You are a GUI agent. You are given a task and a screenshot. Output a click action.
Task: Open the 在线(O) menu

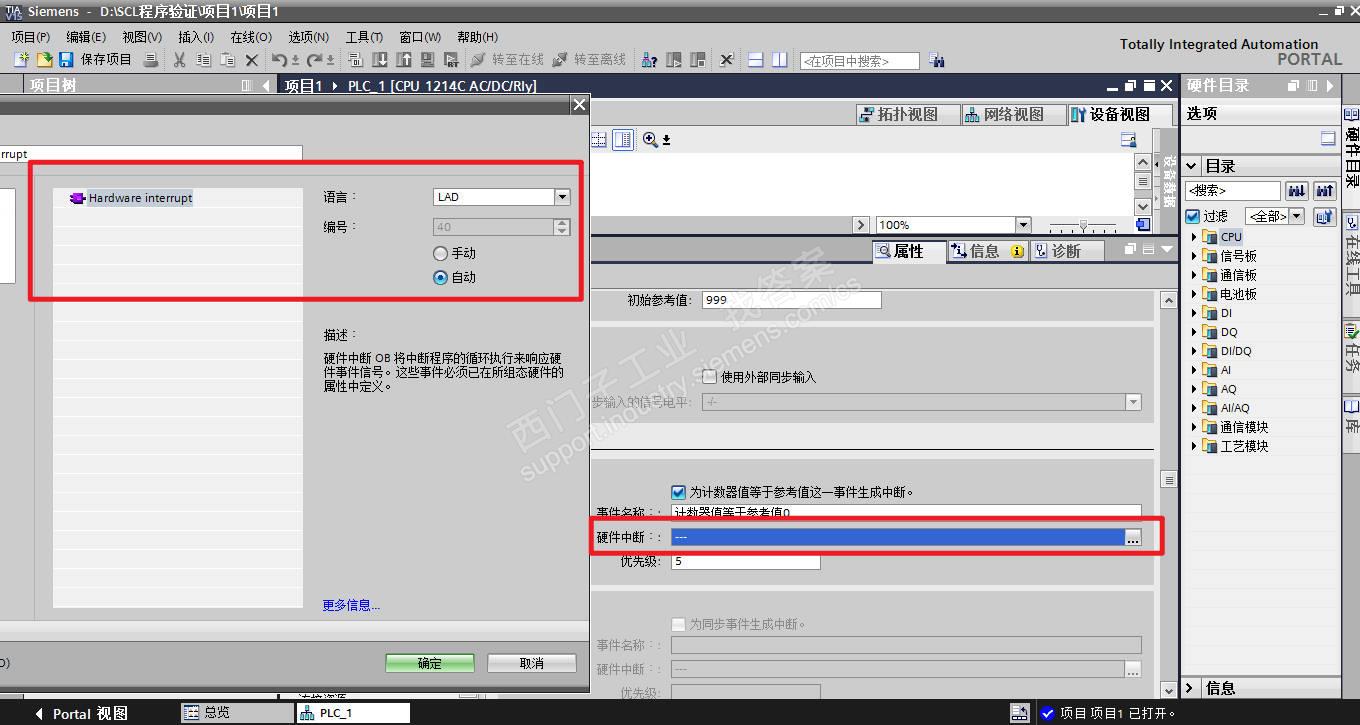tap(251, 37)
